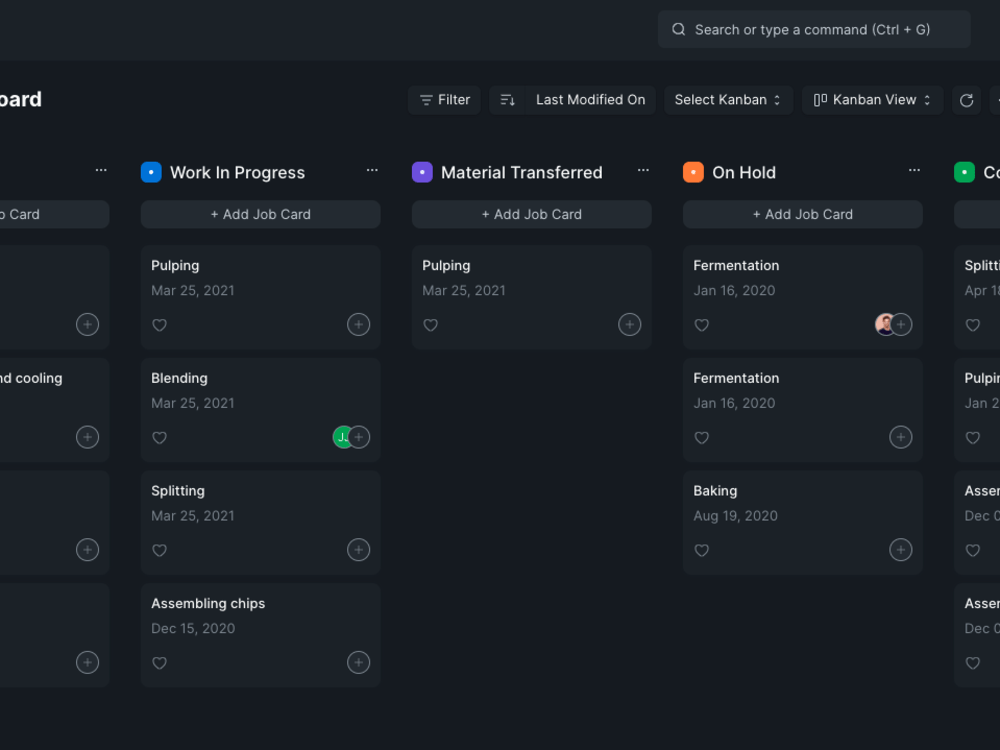Click the assignee avatar on the Fermentation card
This screenshot has height=750, width=1000.
(884, 324)
